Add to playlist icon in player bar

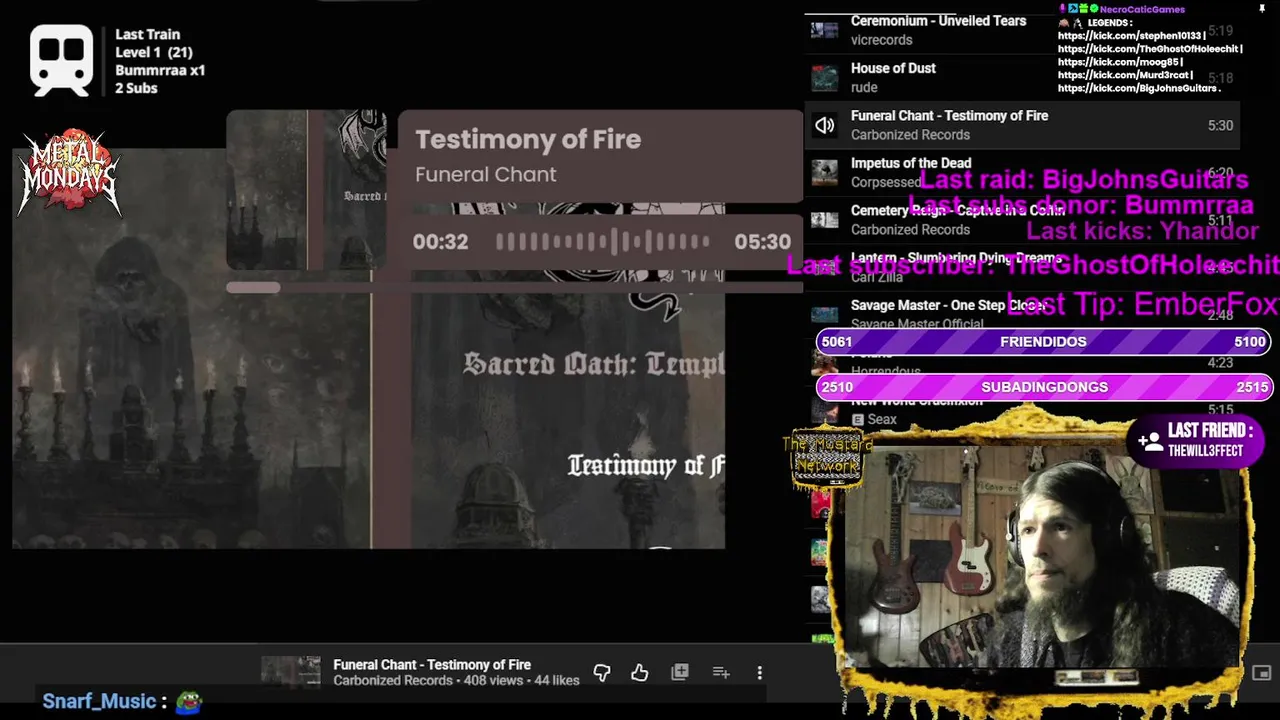pyautogui.click(x=721, y=673)
